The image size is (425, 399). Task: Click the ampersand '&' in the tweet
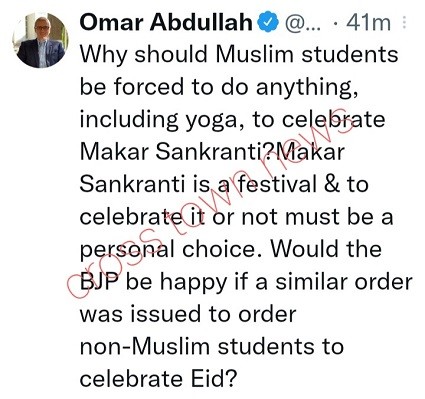pyautogui.click(x=332, y=184)
